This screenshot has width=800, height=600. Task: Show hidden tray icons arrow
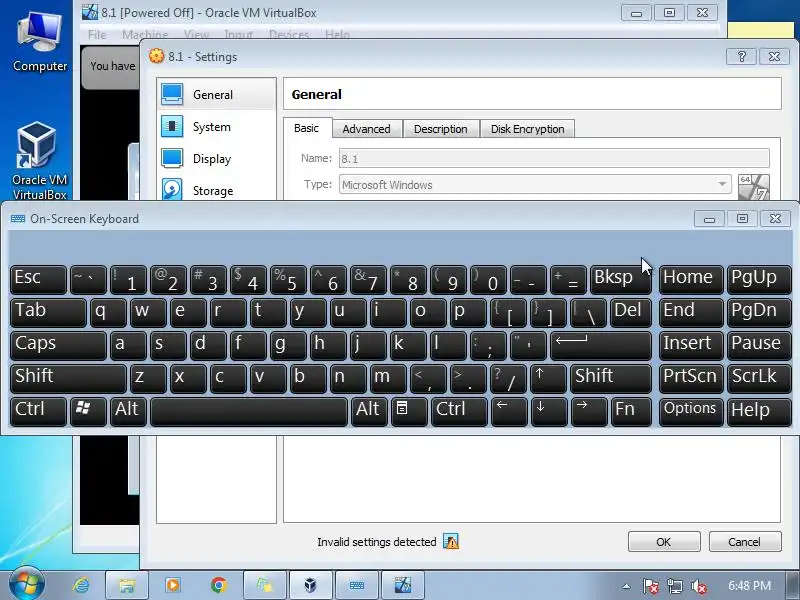[627, 586]
